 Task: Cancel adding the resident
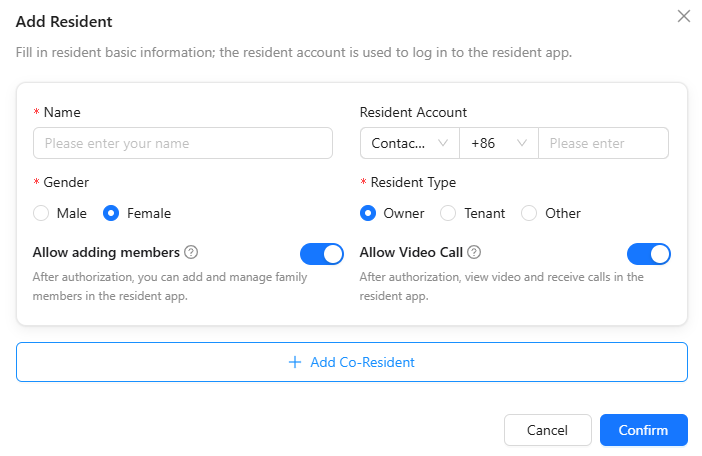(x=548, y=430)
